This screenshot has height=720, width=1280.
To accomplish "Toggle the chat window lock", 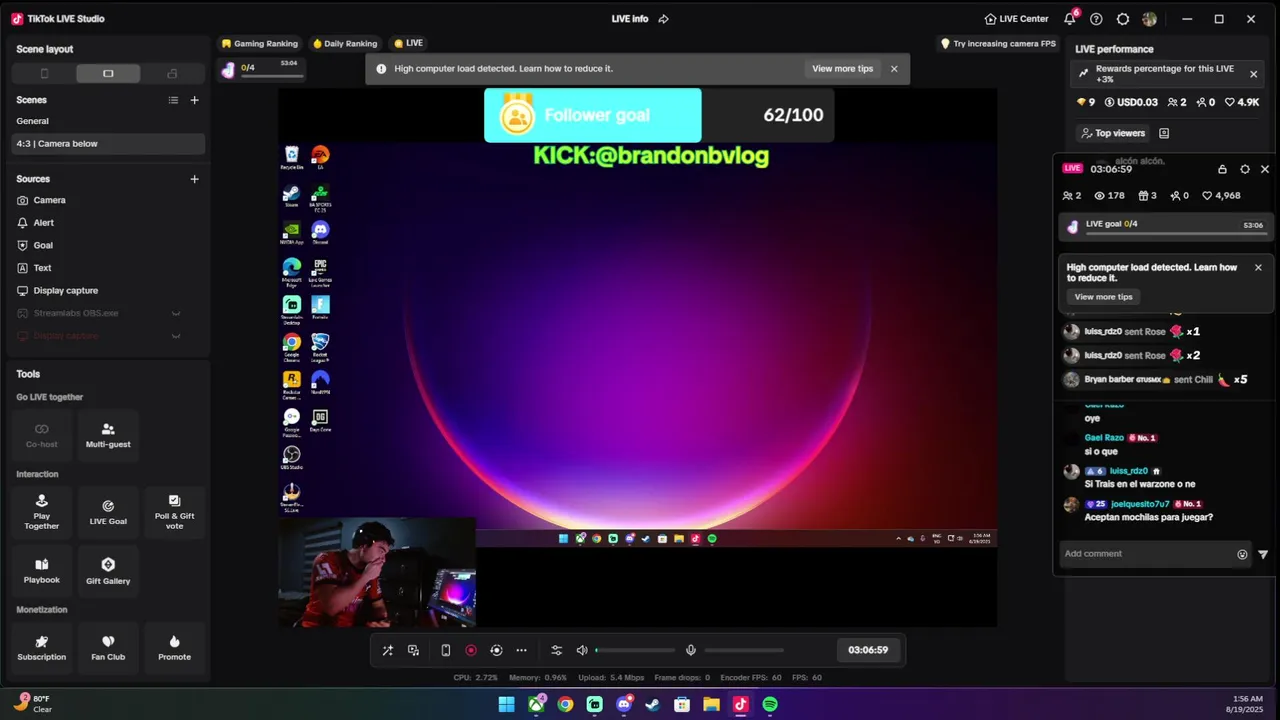I will (x=1222, y=169).
